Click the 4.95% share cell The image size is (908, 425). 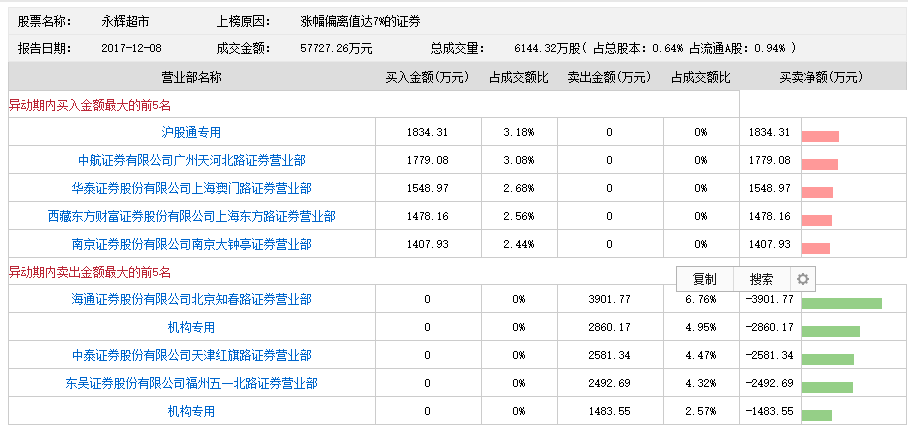pyautogui.click(x=701, y=327)
